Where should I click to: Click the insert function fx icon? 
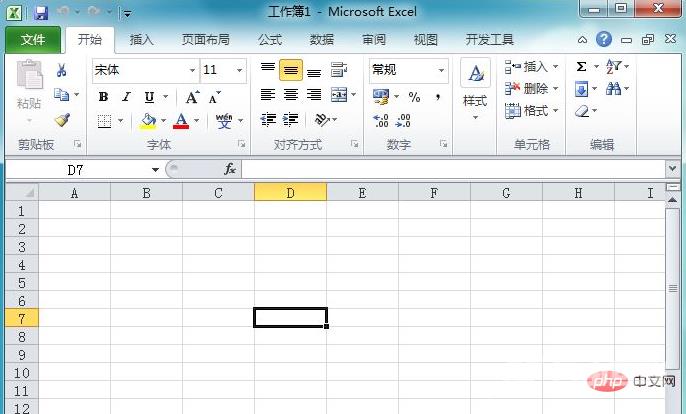229,169
